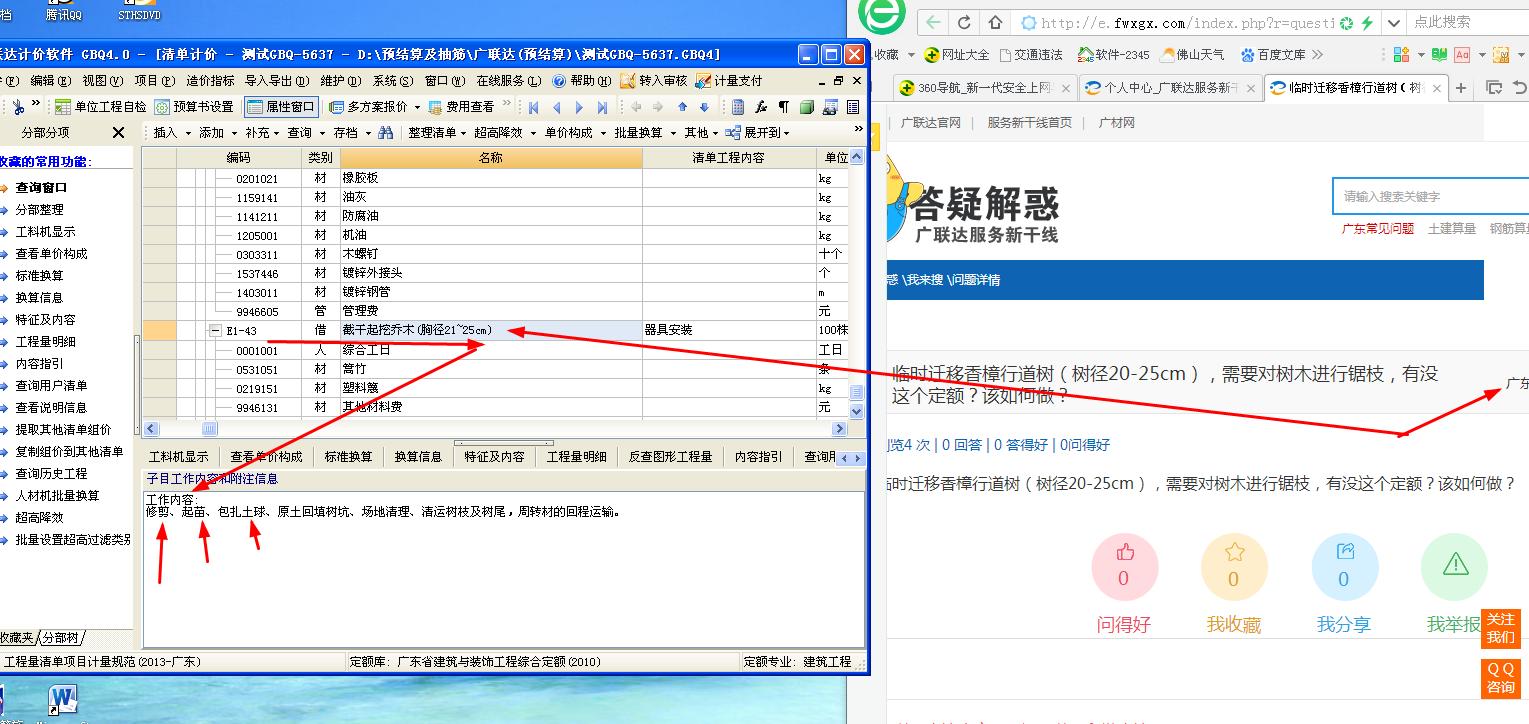Switch to 工程量明细 bottom tab
1529x724 pixels.
pos(576,456)
